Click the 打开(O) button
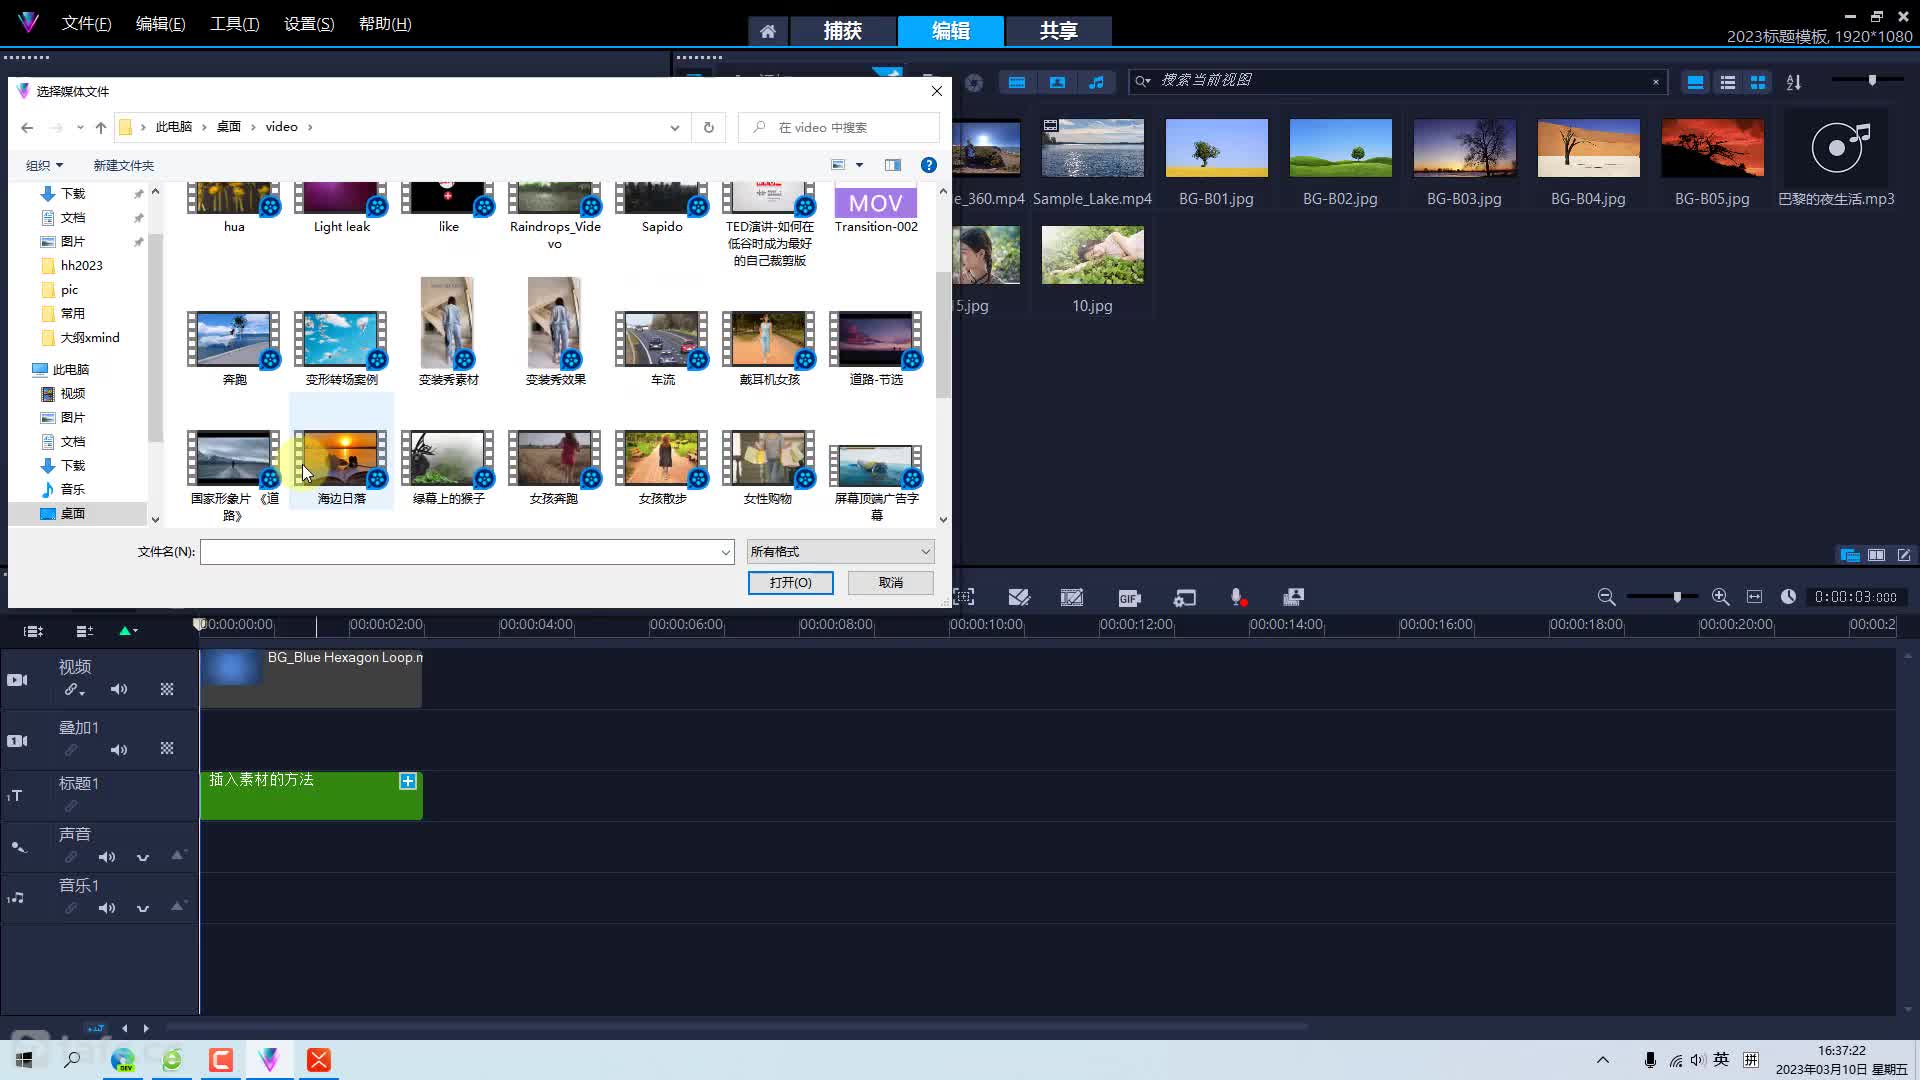 coord(790,582)
